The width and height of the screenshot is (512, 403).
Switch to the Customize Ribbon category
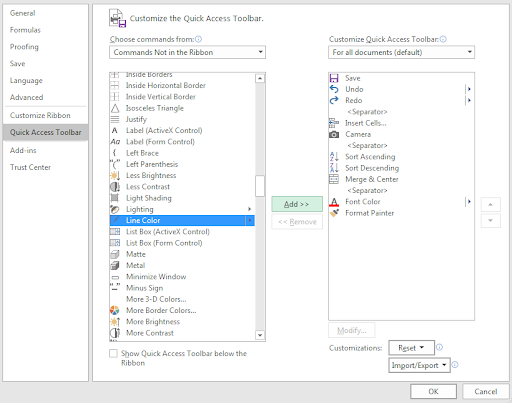(40, 115)
